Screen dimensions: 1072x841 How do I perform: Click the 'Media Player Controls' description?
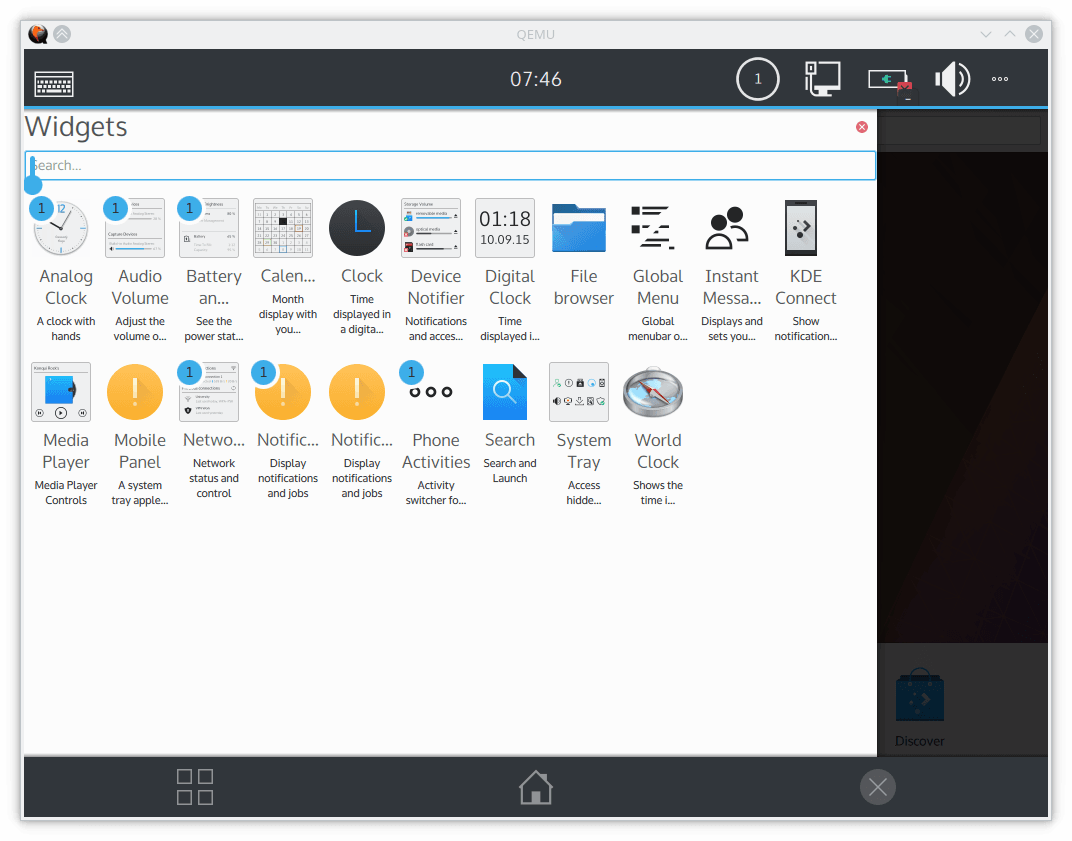tap(66, 493)
